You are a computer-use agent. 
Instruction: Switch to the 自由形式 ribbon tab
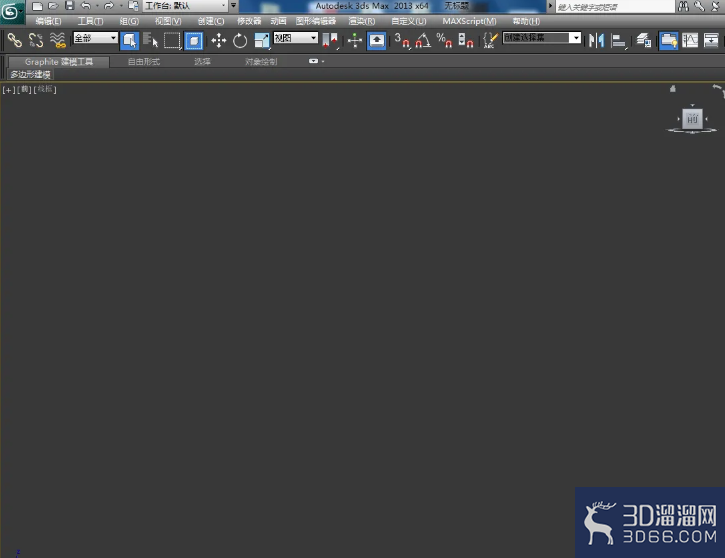coord(144,62)
